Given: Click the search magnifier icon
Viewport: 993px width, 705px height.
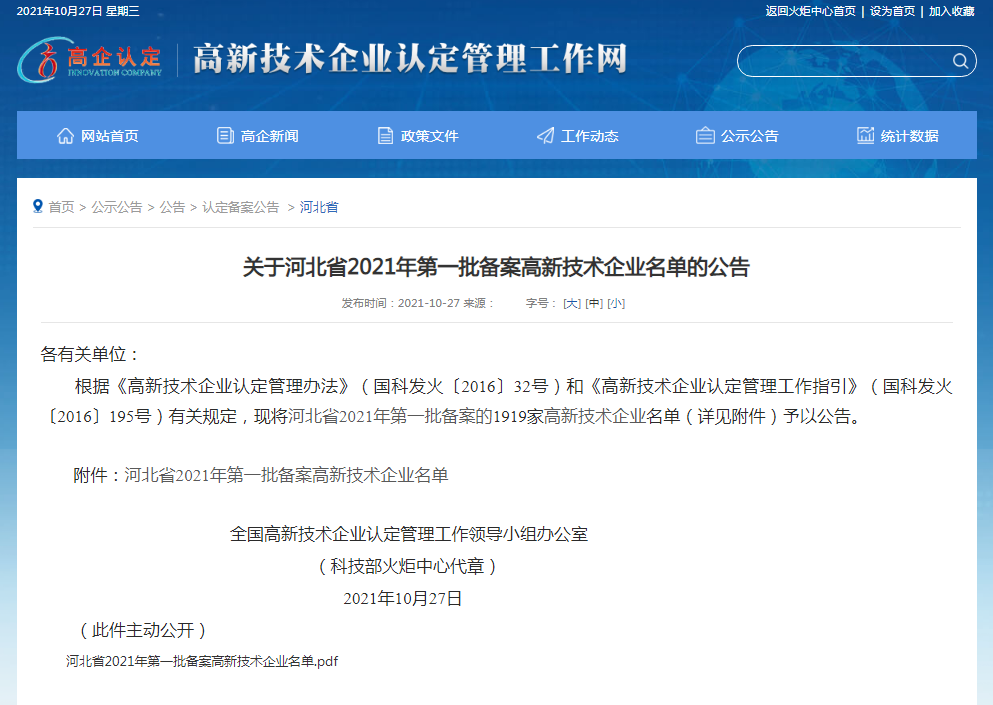Looking at the screenshot, I should (960, 61).
